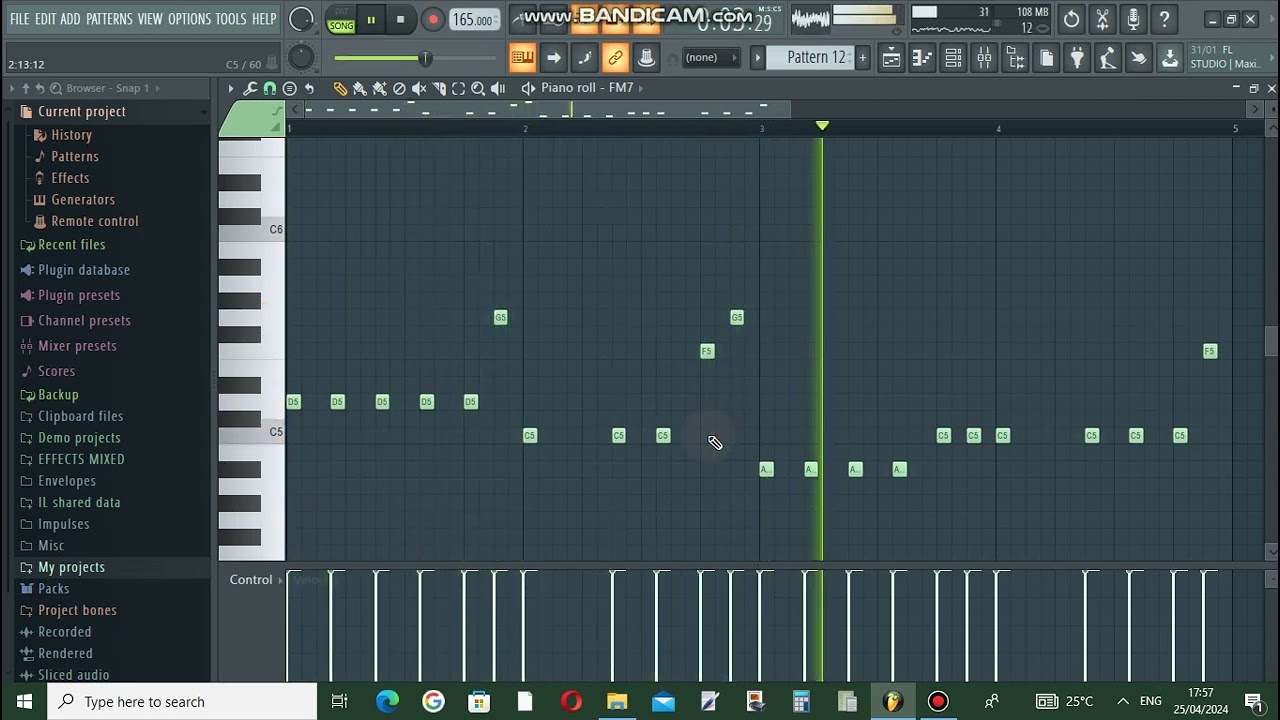Open the Browser - Snap 1 selector
Viewport: 1280px width, 720px height.
(x=108, y=88)
